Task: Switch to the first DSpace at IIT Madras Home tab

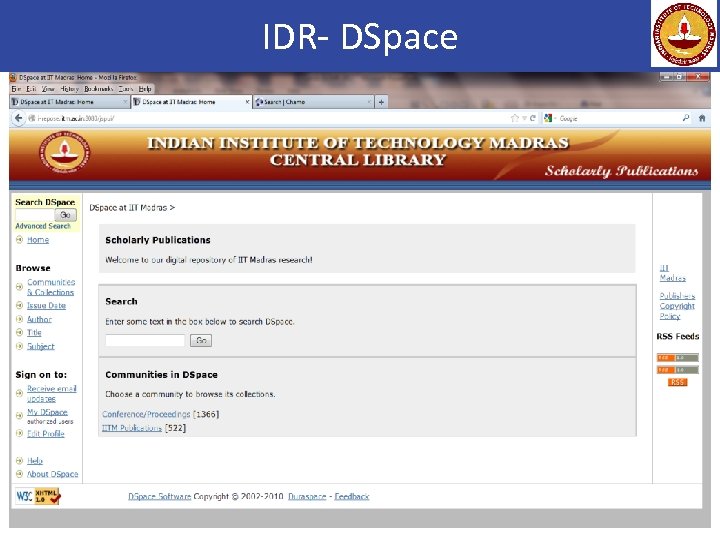Action: [x=69, y=102]
